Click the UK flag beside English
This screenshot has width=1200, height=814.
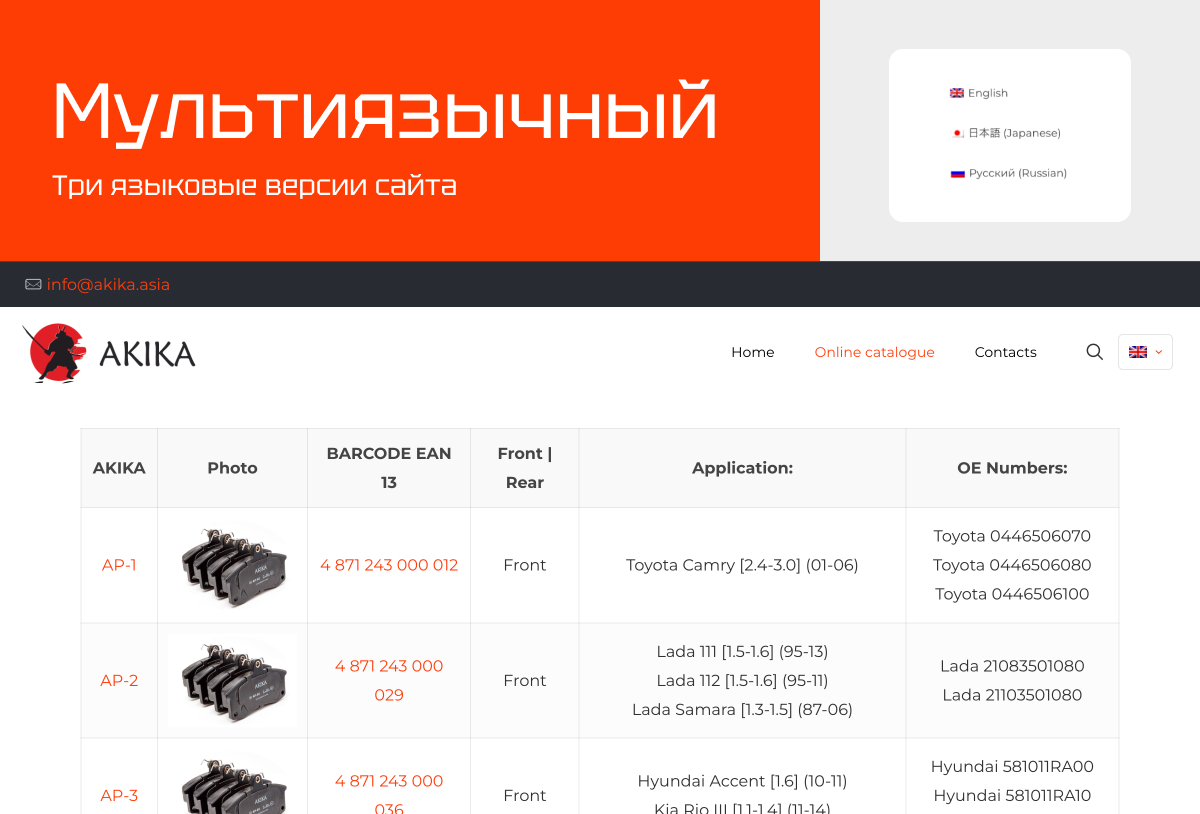coord(957,93)
